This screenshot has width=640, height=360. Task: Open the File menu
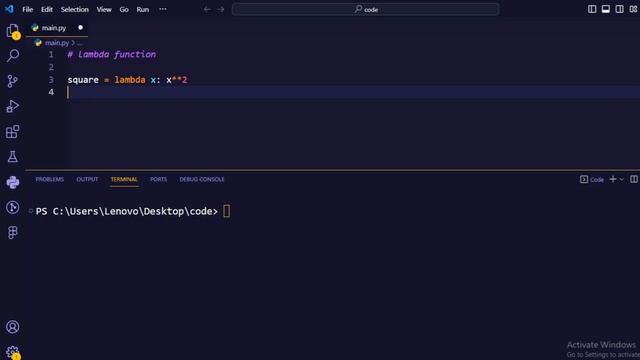click(28, 9)
